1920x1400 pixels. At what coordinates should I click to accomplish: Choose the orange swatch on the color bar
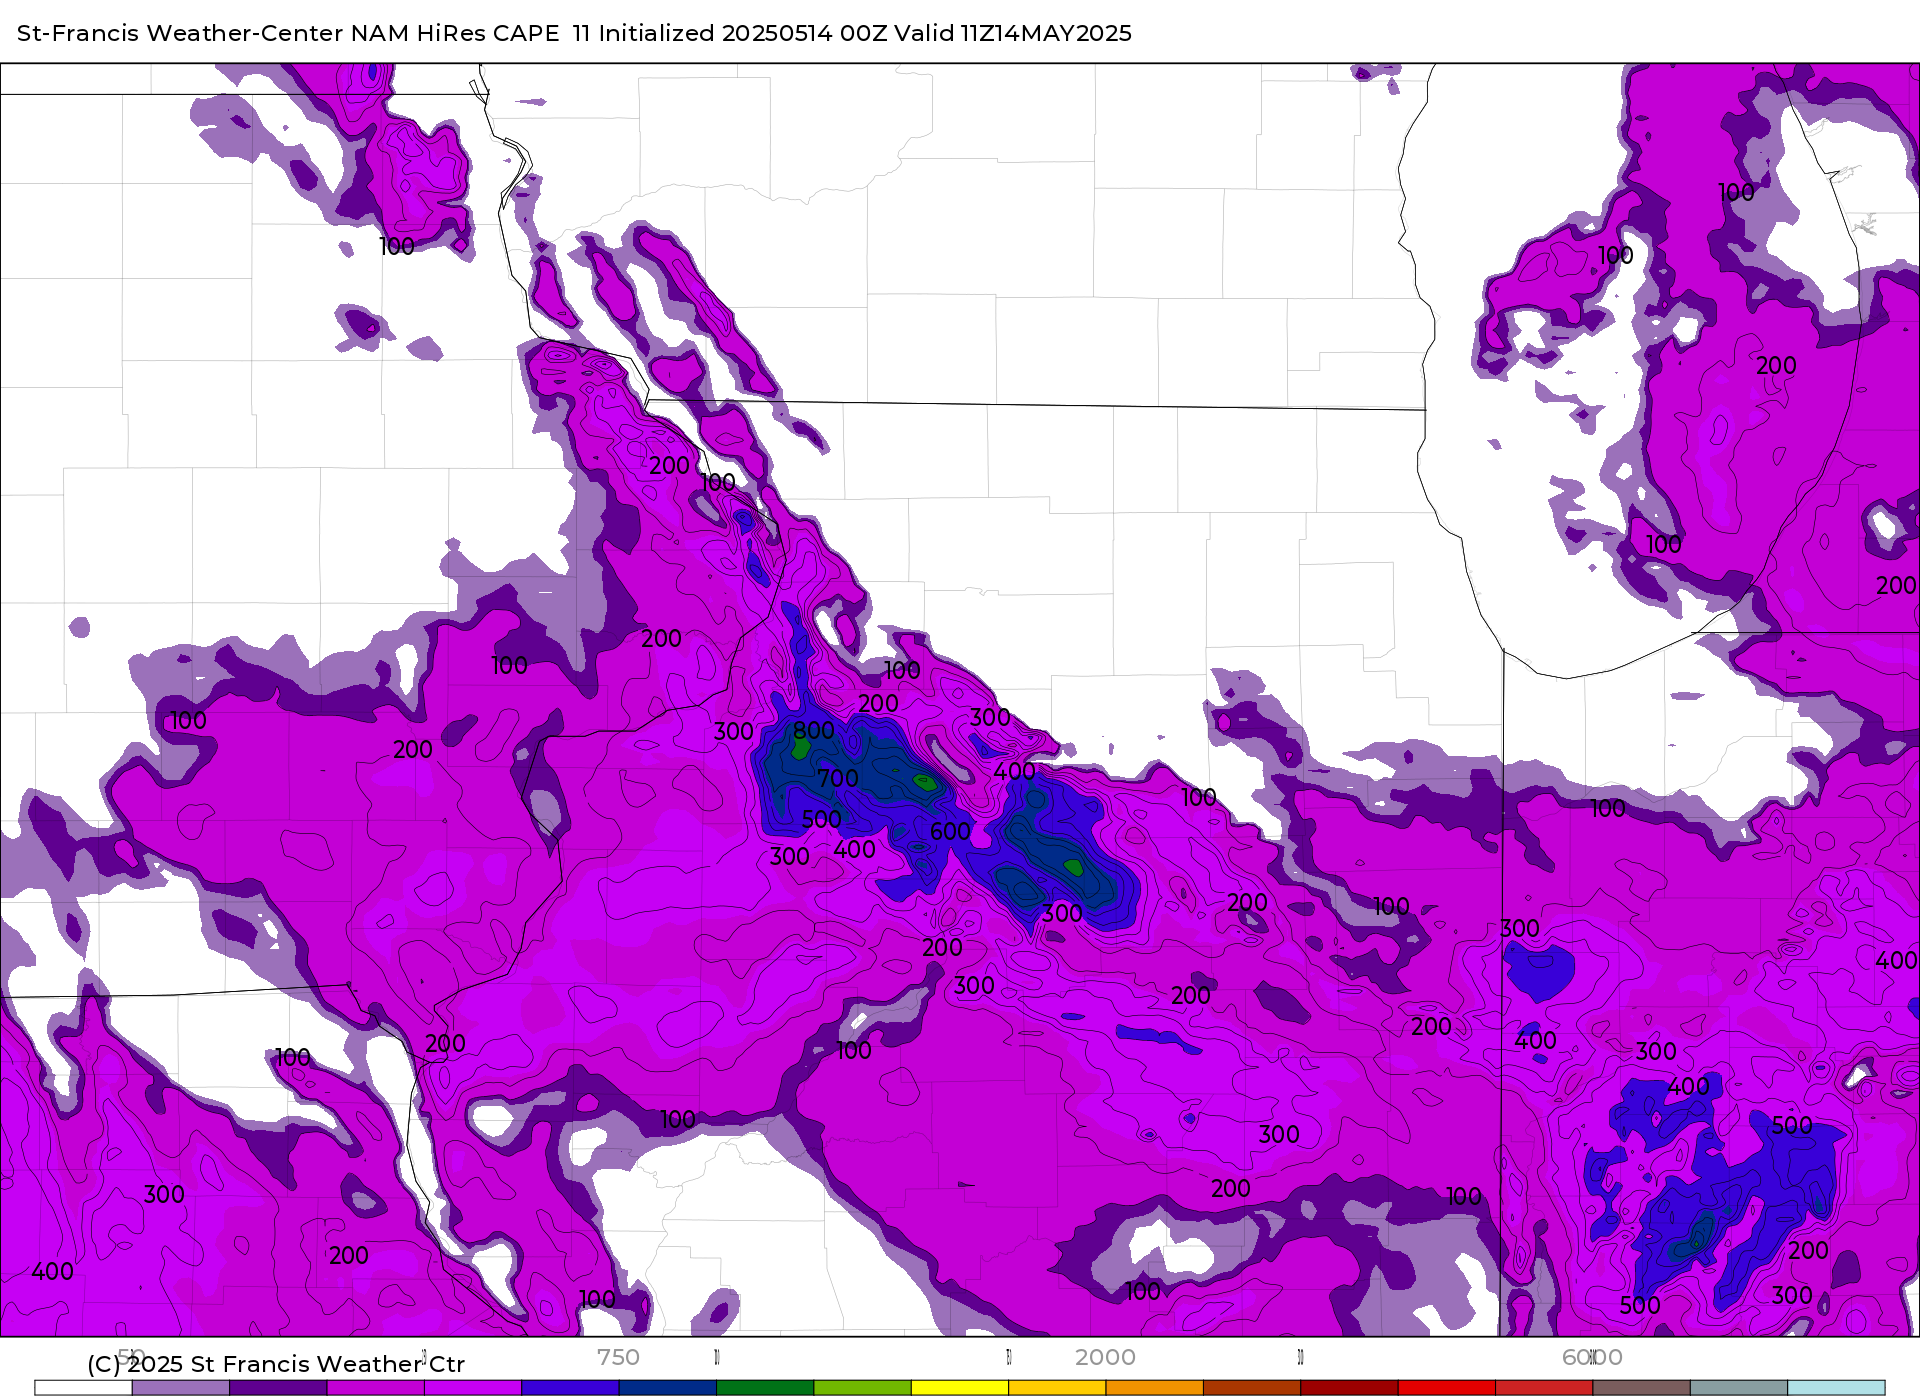(x=1154, y=1388)
